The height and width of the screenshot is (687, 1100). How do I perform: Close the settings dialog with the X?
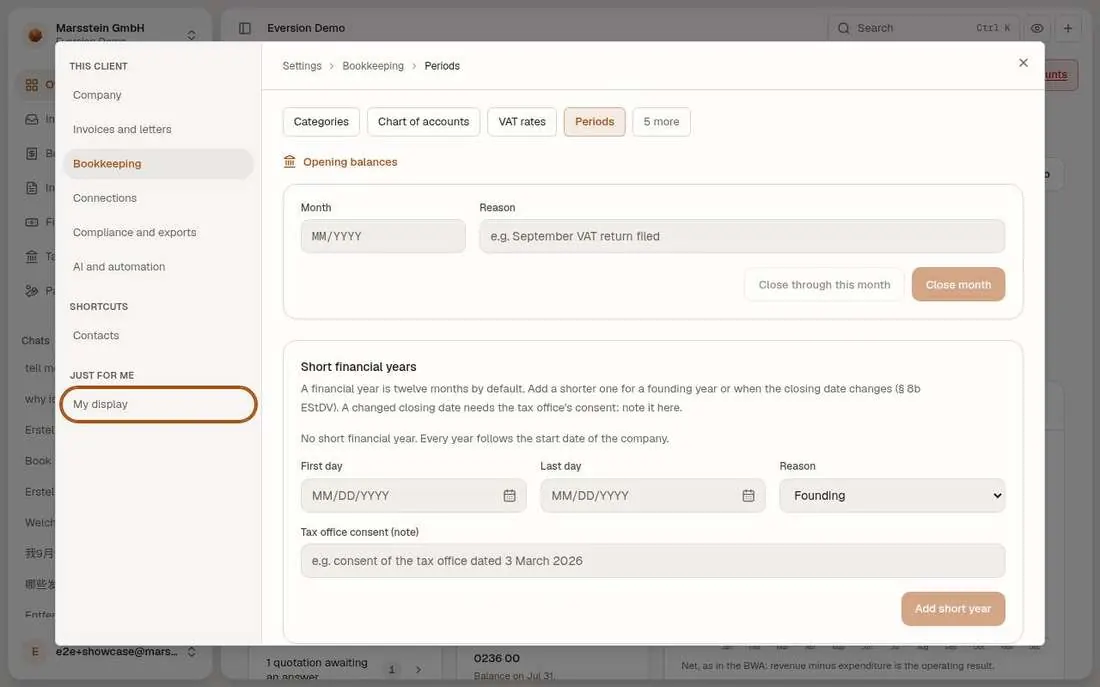pyautogui.click(x=1024, y=62)
